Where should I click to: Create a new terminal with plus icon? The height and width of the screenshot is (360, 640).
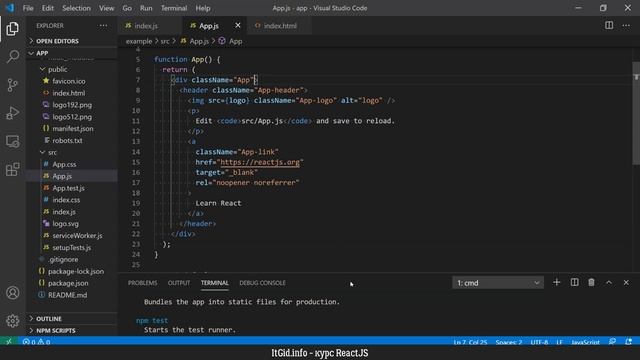556,282
